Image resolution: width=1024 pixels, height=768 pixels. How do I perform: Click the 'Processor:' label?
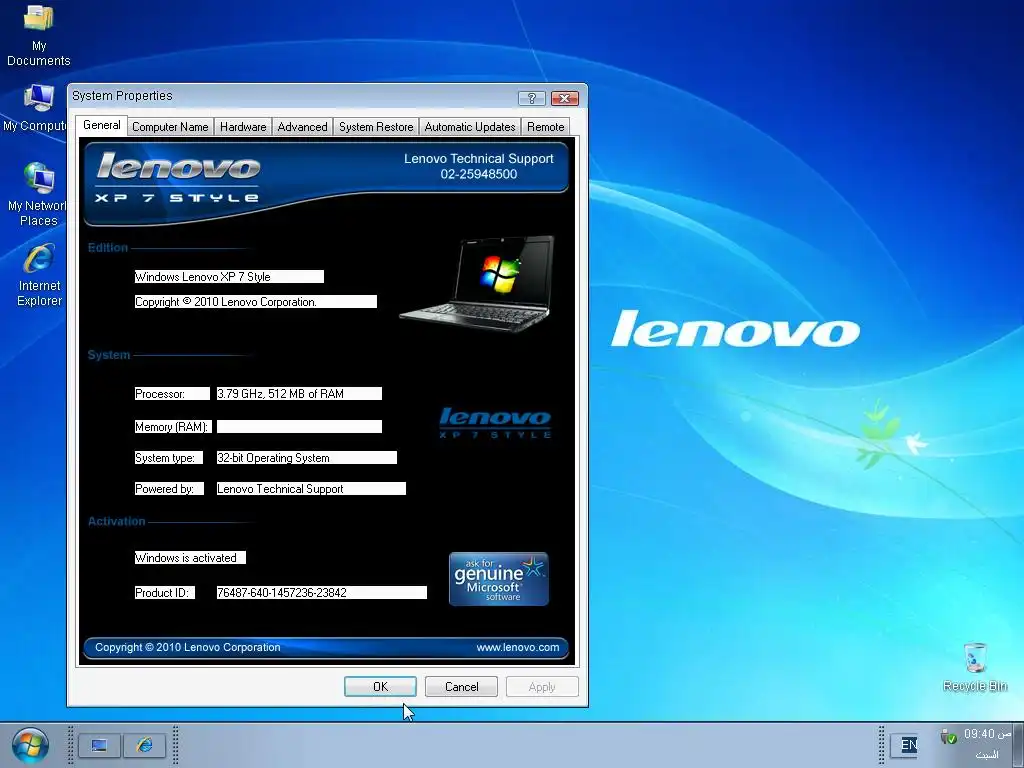tap(172, 393)
